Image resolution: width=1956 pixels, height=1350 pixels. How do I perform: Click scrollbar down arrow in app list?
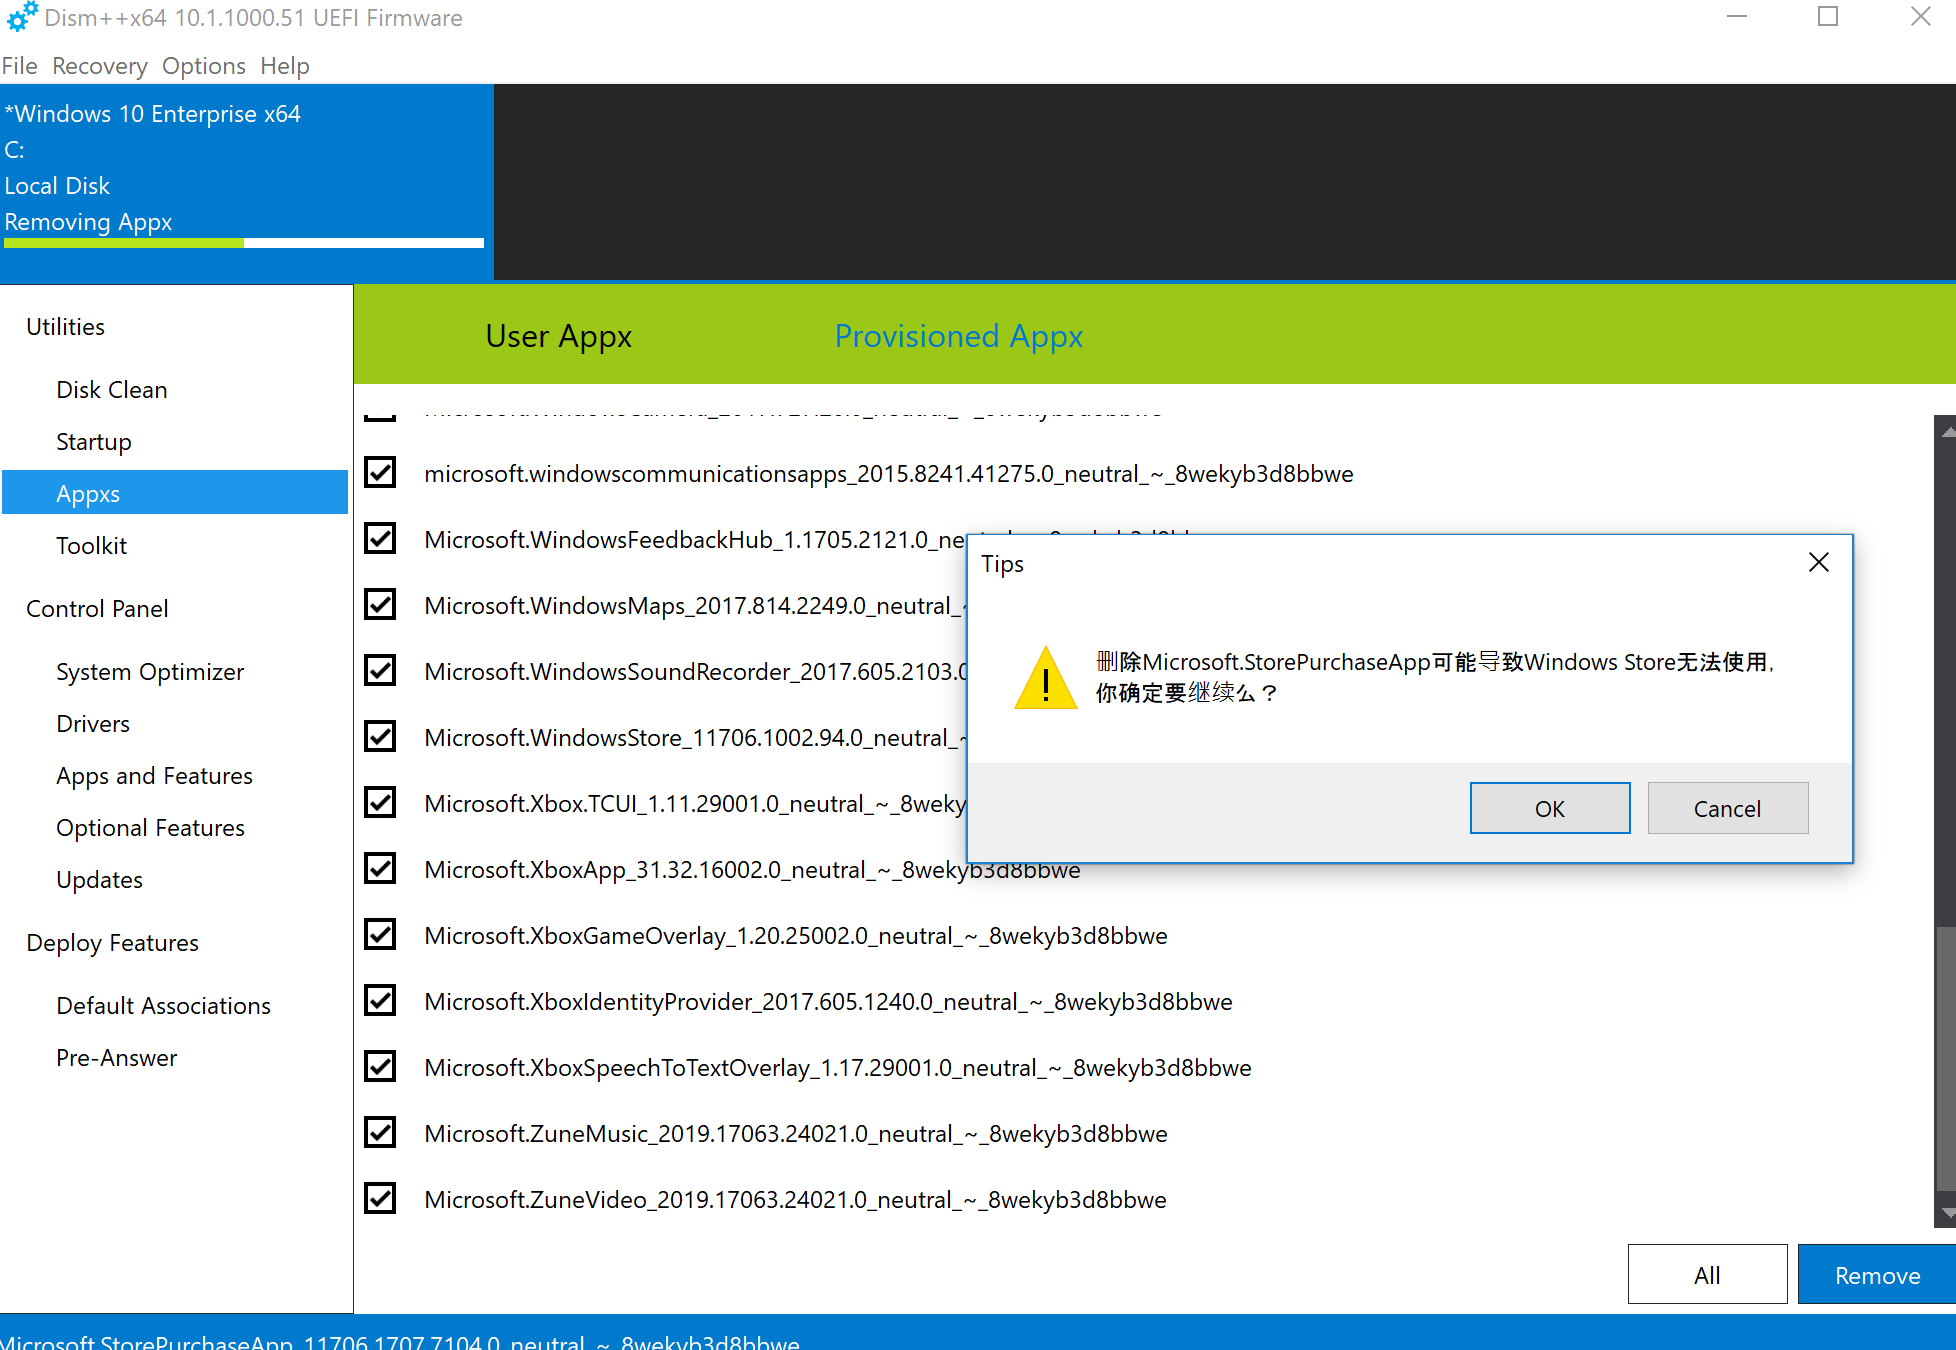tap(1946, 1213)
